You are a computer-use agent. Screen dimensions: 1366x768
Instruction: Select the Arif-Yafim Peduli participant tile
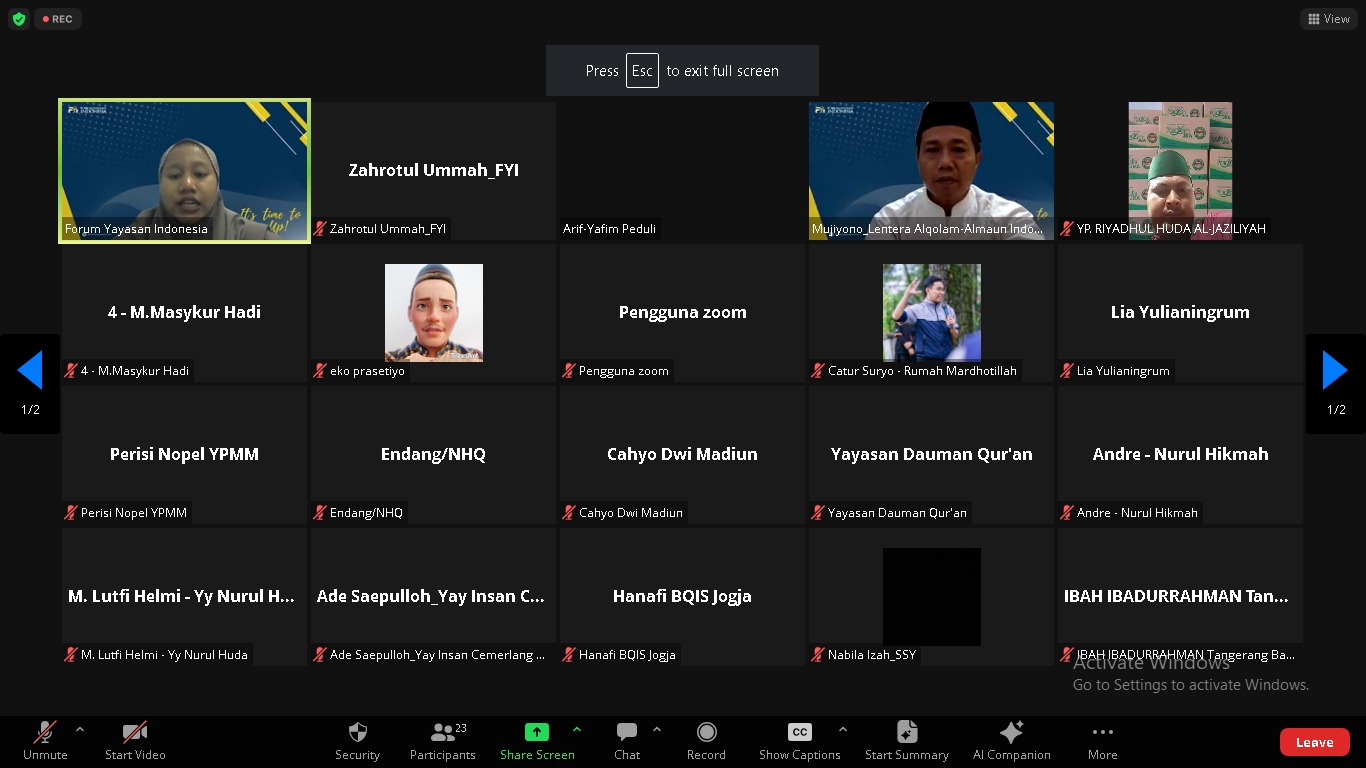(682, 170)
